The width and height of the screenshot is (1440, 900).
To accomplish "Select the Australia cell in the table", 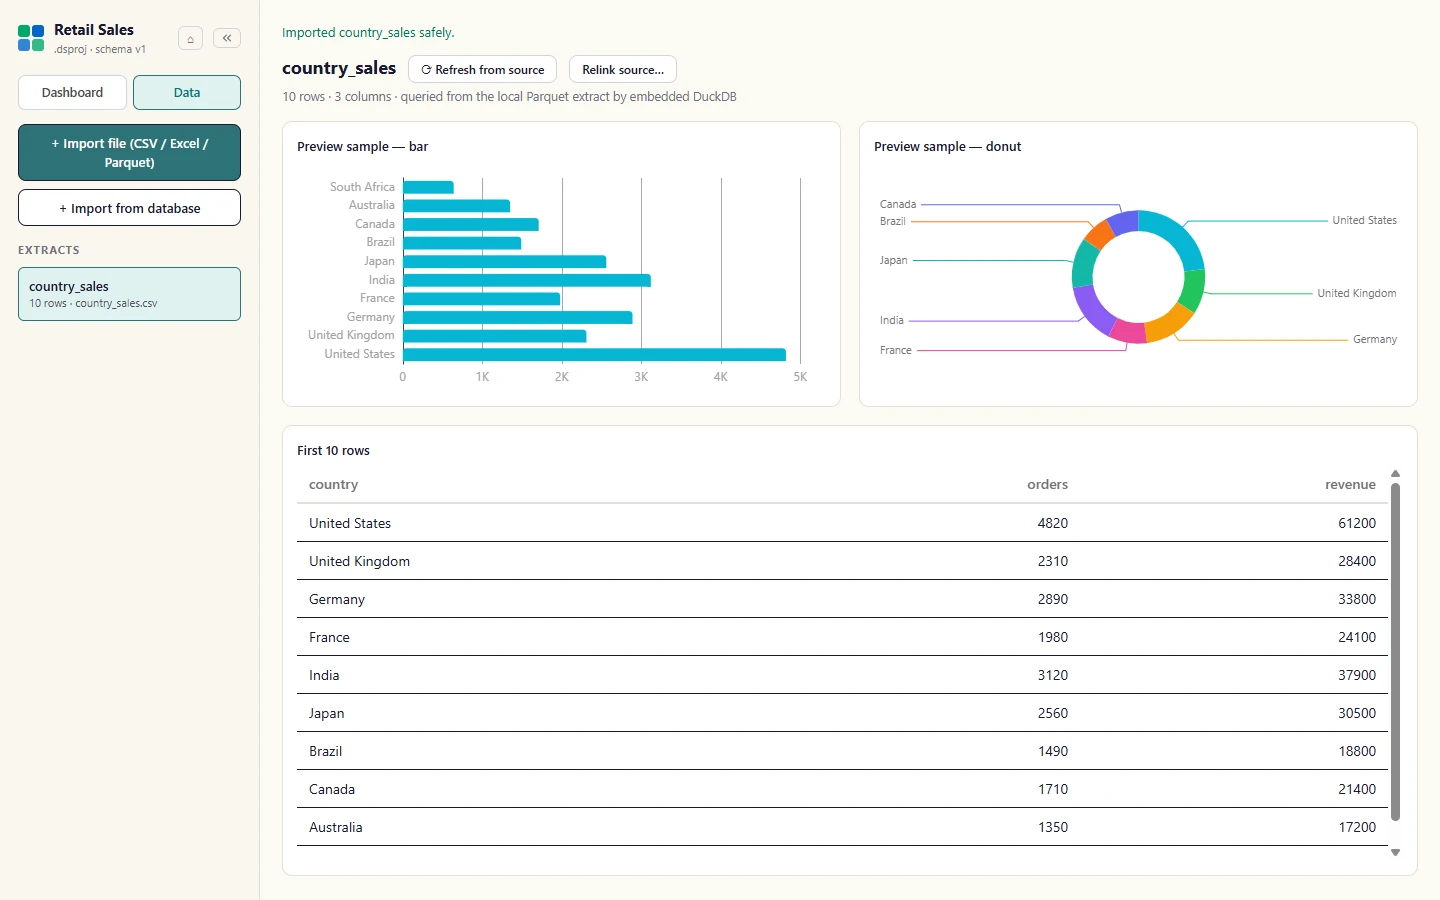I will (335, 827).
